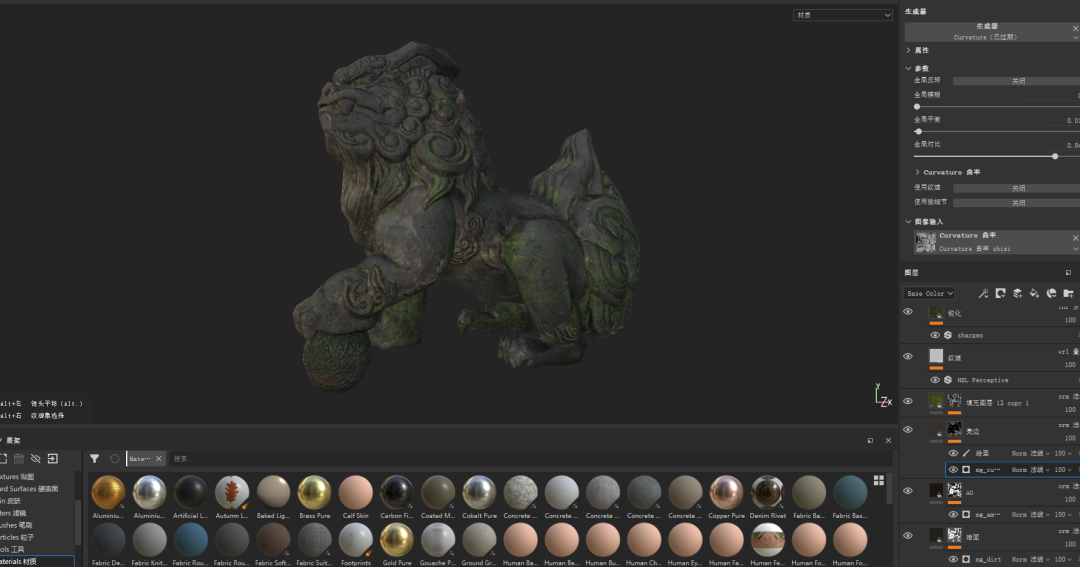Open the shelf filter funnel icon
1080x567 pixels.
pos(94,459)
